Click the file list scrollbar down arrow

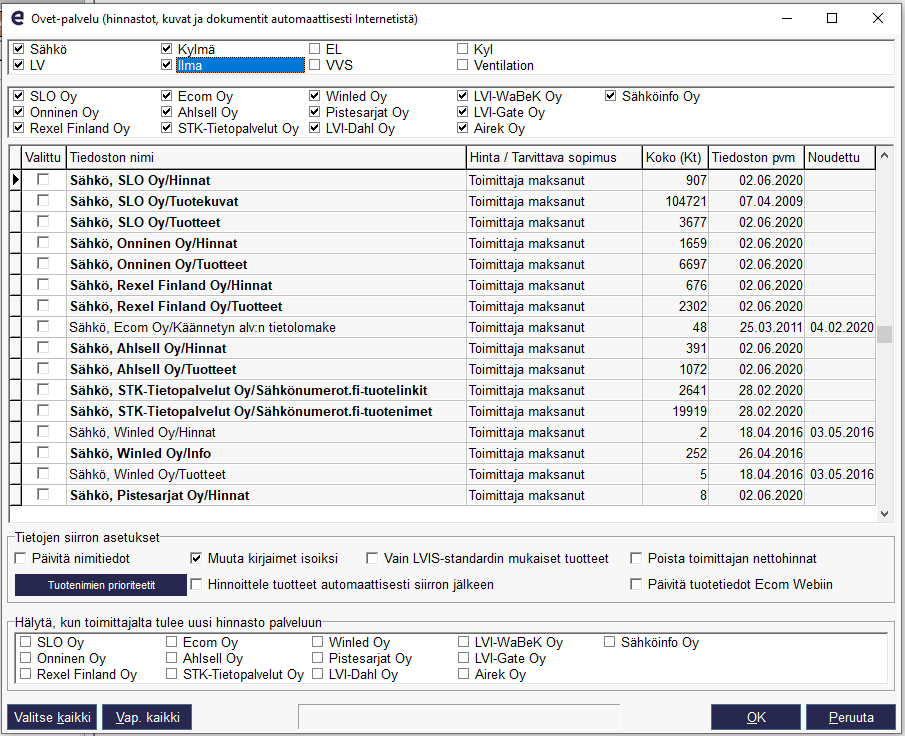click(x=884, y=514)
